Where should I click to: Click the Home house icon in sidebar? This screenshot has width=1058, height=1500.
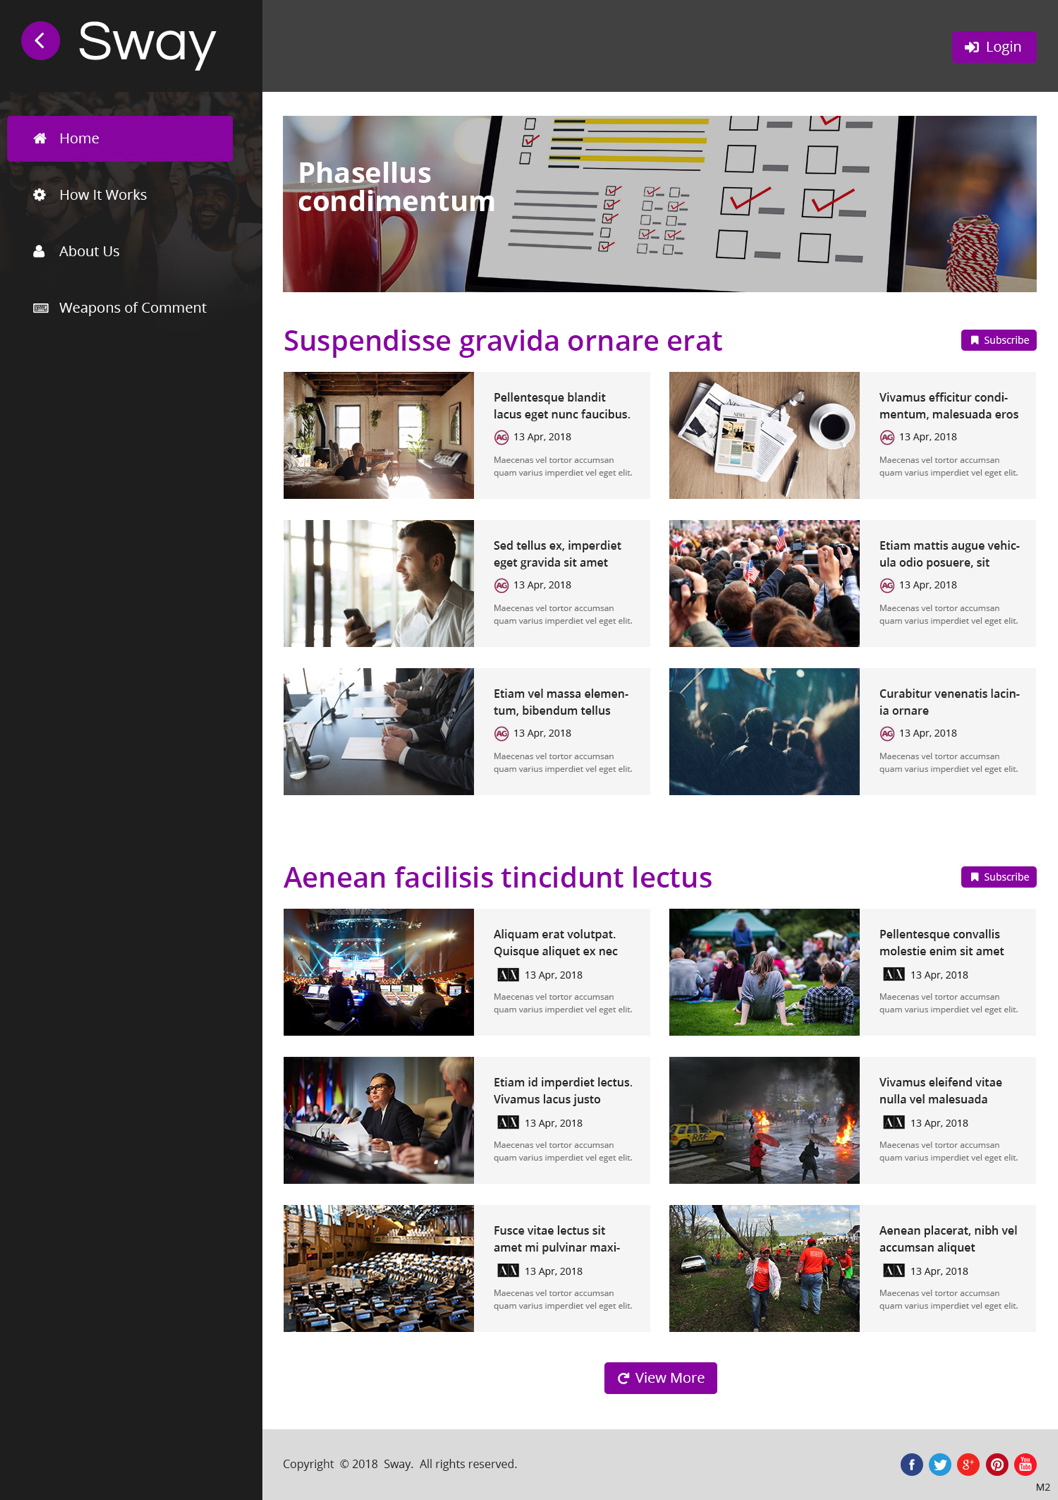pos(40,138)
